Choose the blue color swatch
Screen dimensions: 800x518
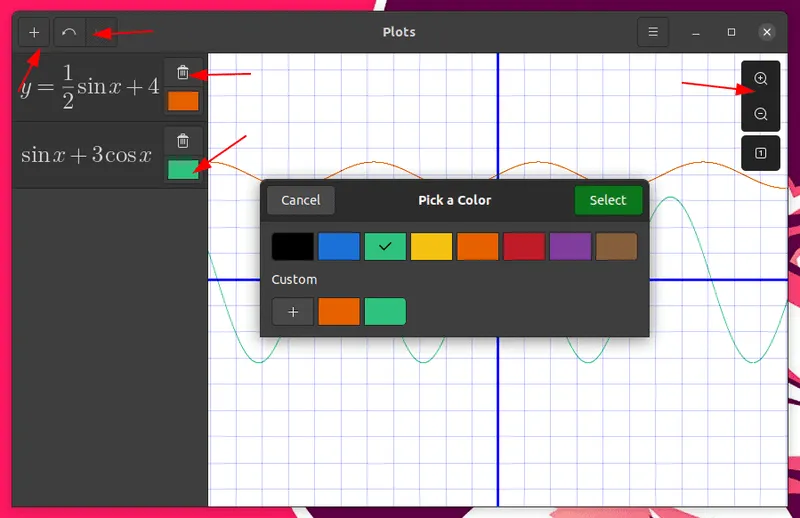(339, 246)
